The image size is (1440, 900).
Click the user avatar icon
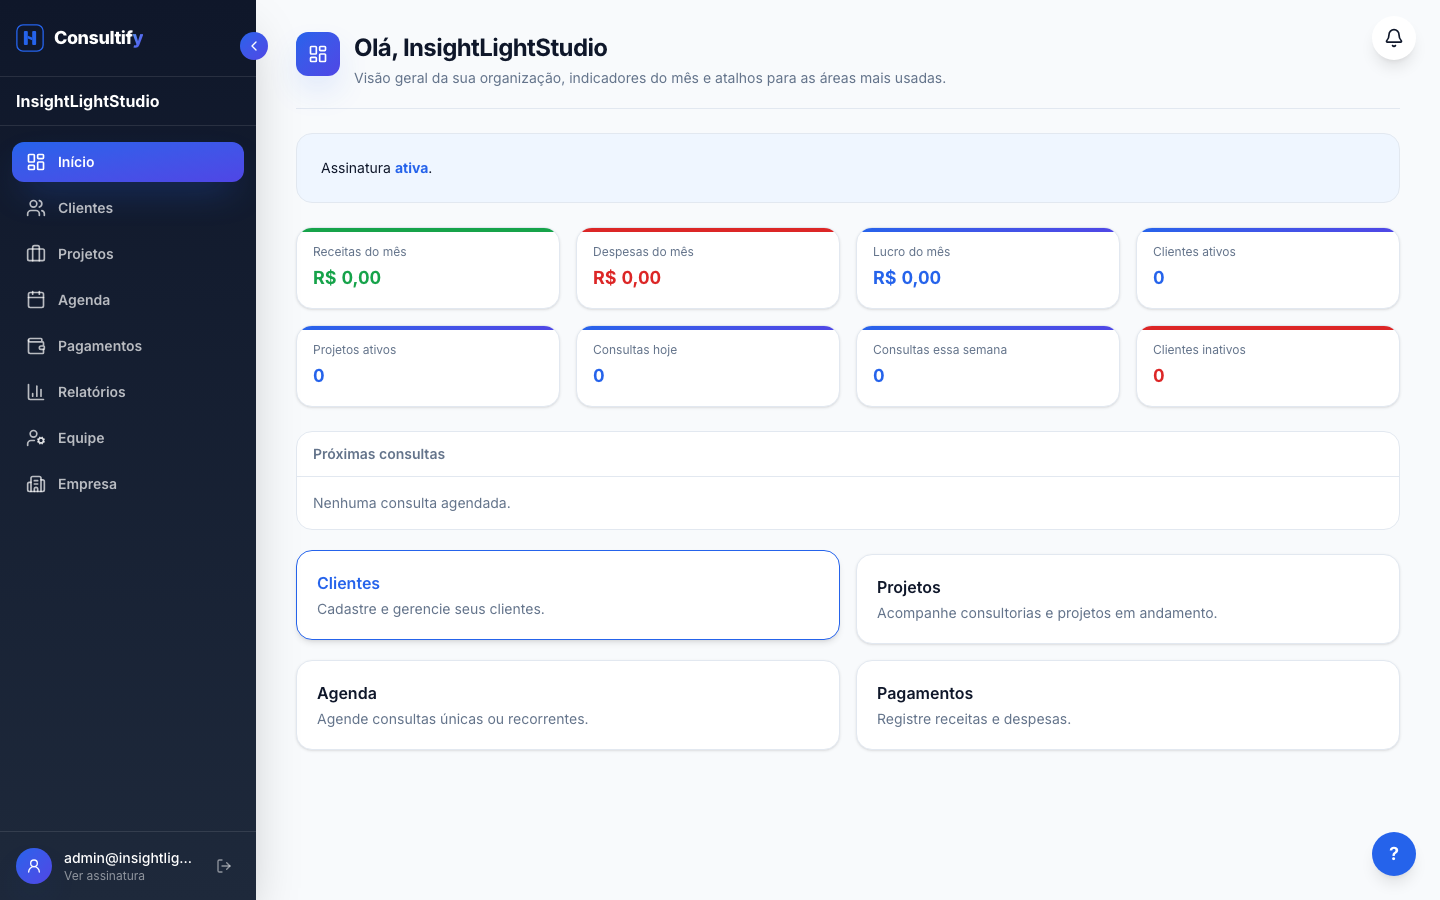(x=34, y=866)
